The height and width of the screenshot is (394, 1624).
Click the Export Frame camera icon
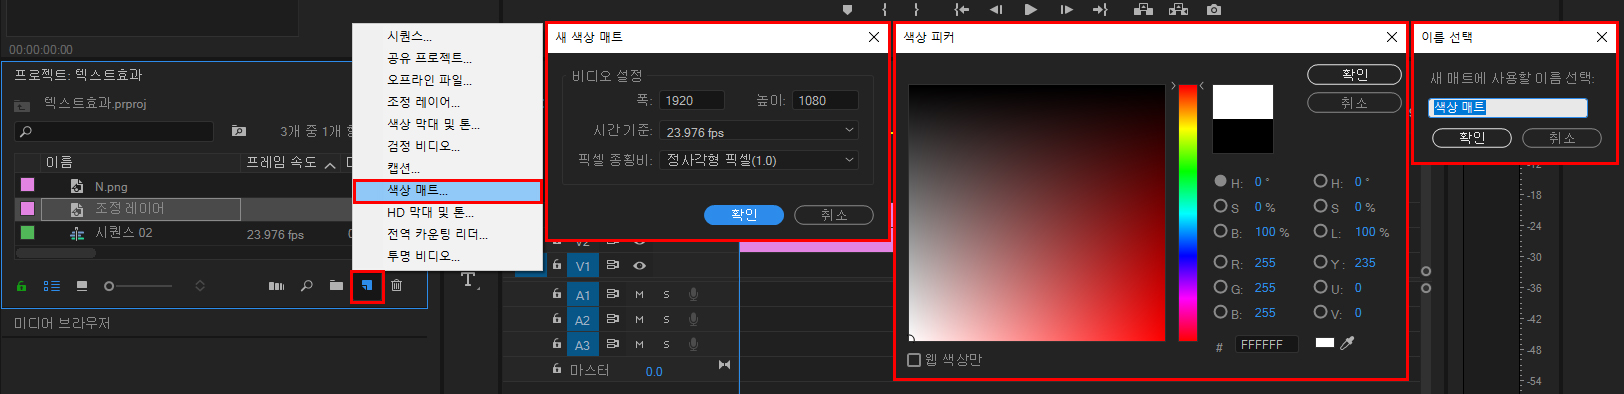(x=1213, y=9)
